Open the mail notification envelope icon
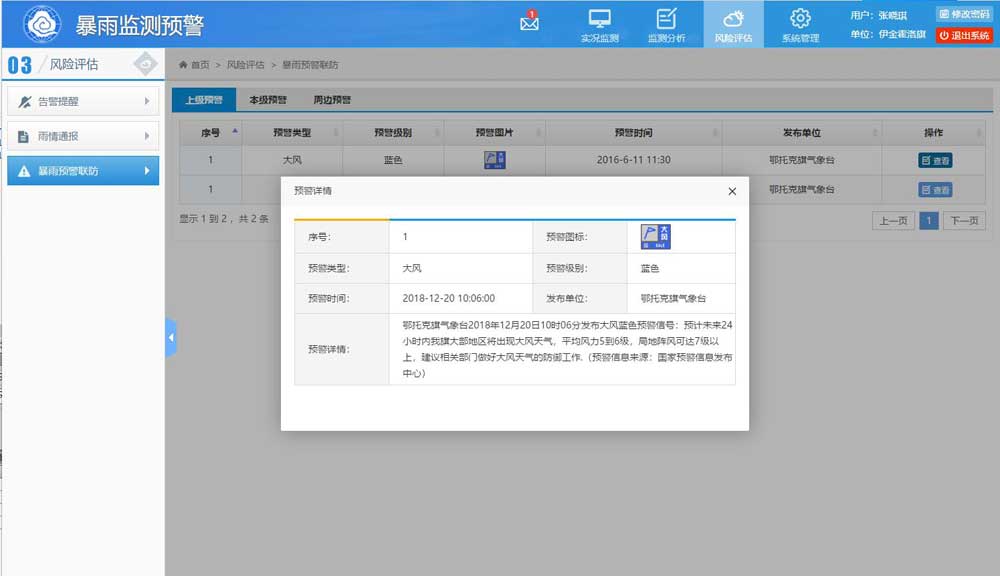 point(529,23)
